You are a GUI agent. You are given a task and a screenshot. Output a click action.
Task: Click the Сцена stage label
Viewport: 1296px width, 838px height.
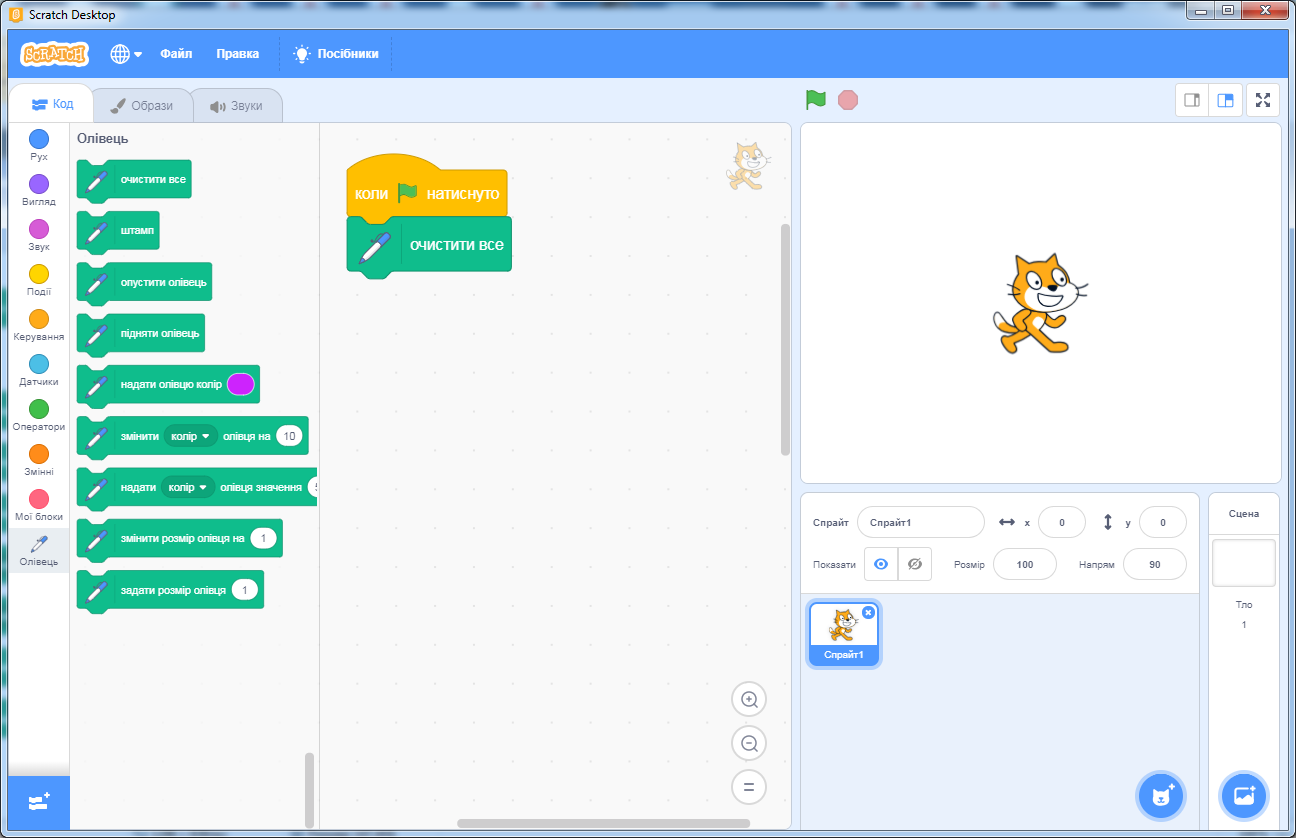1244,514
